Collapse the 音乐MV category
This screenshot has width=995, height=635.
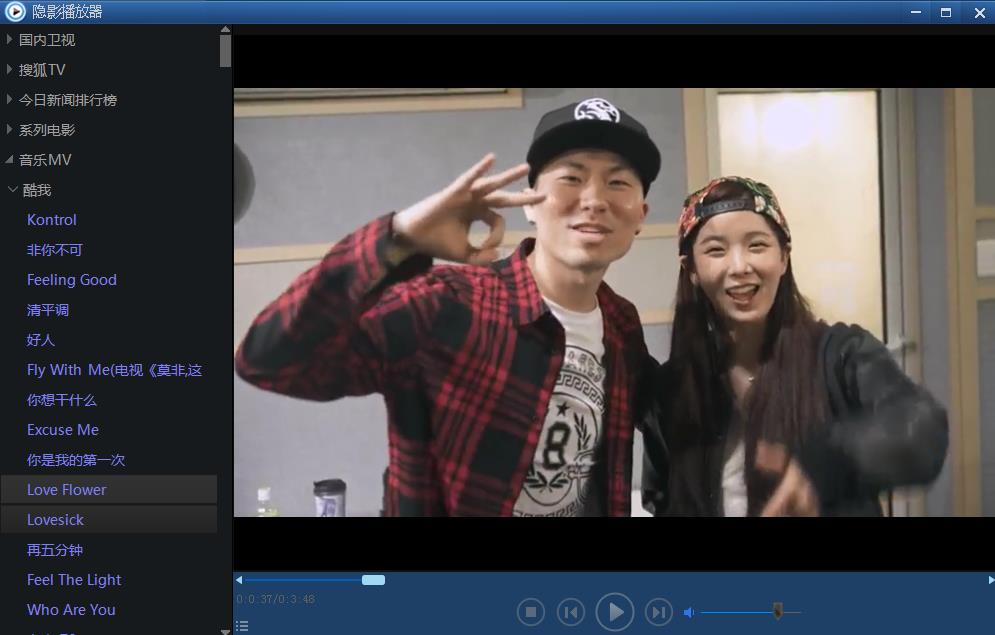point(10,160)
